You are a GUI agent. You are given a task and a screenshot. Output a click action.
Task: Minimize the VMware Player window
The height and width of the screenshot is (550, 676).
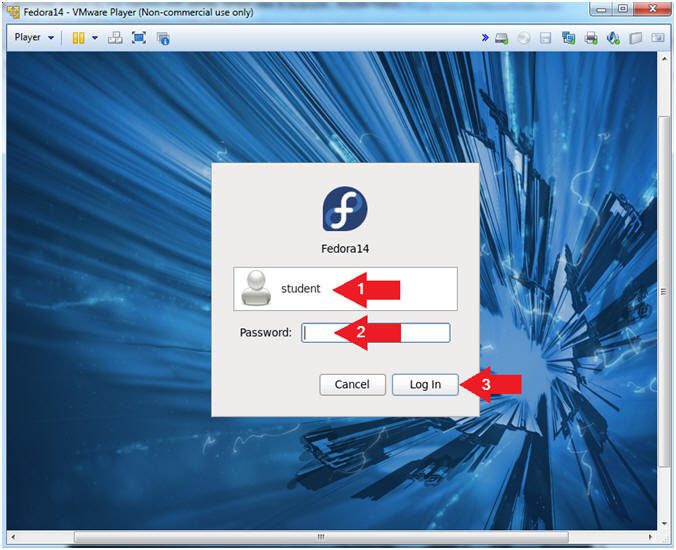pos(602,9)
